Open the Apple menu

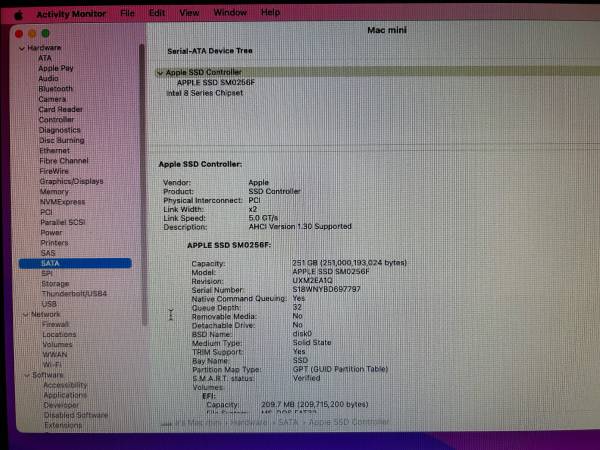click(17, 13)
